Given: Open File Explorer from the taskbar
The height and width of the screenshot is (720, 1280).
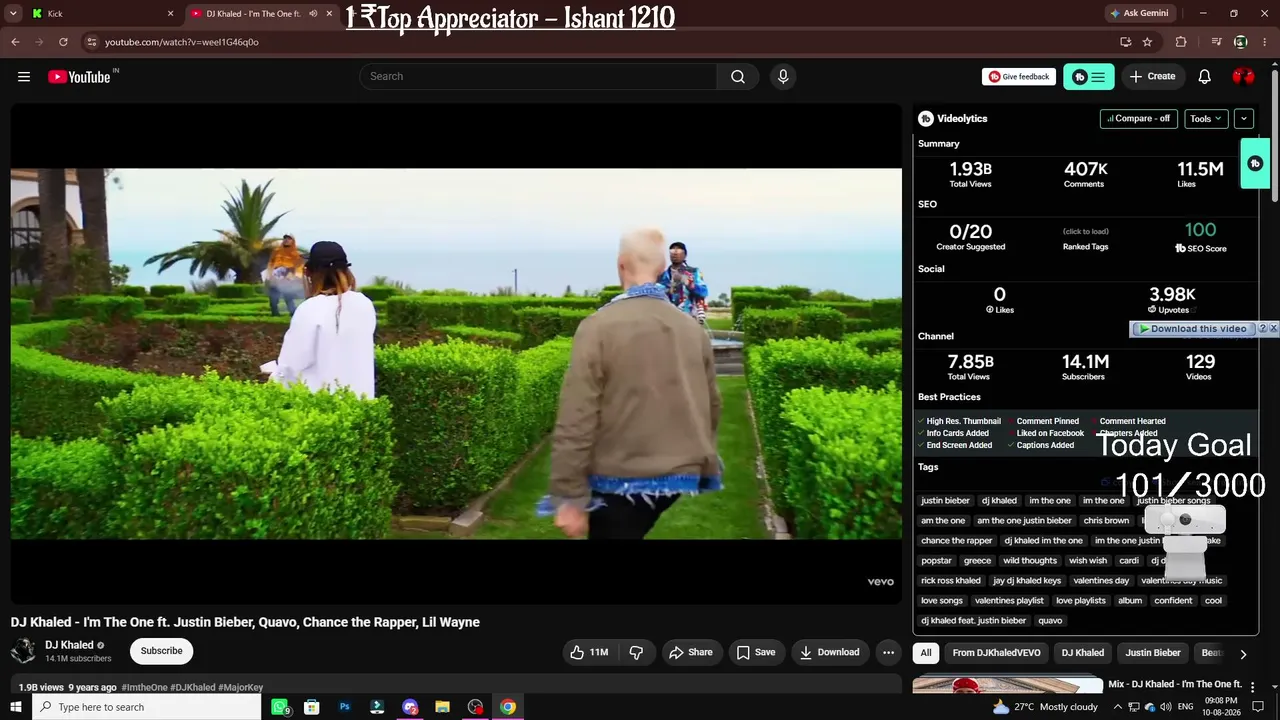Looking at the screenshot, I should click(x=442, y=707).
